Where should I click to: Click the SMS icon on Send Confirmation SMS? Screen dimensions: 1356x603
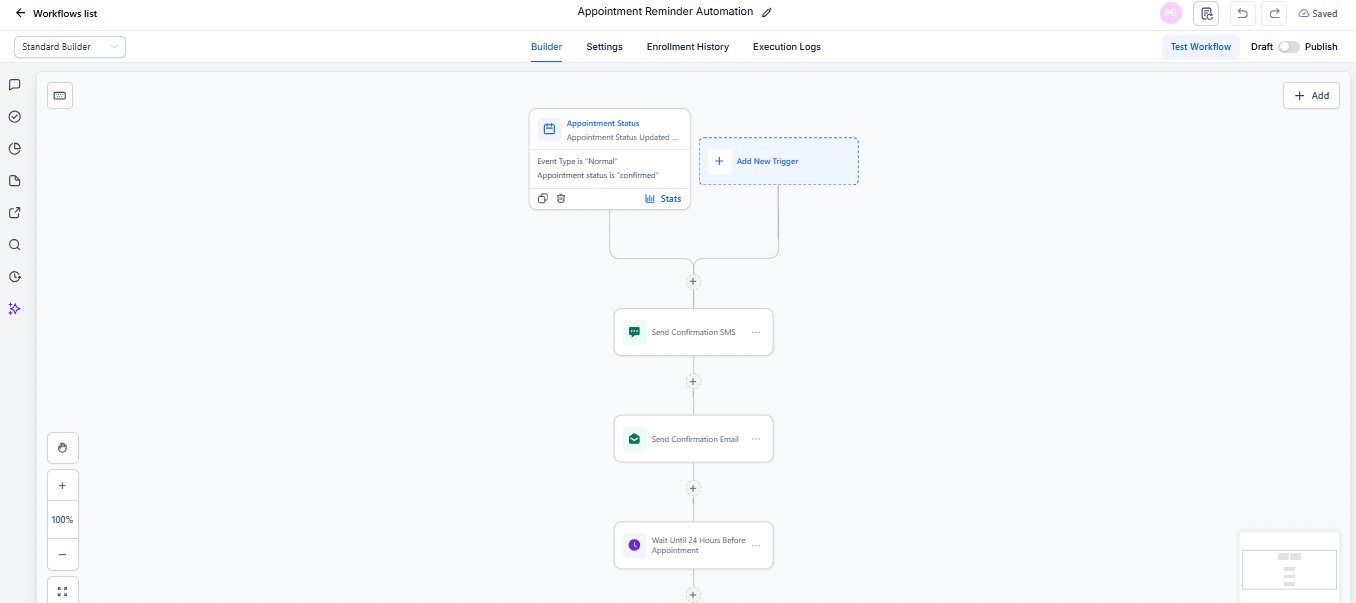pos(634,332)
